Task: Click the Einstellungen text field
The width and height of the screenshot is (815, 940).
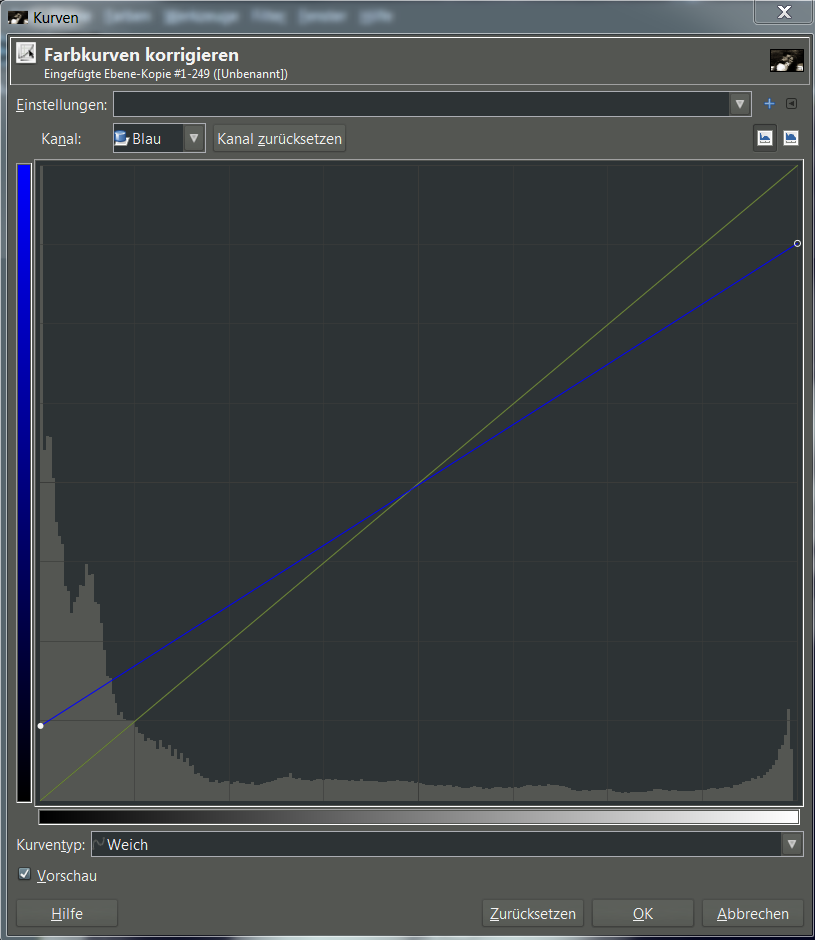Action: pyautogui.click(x=421, y=104)
